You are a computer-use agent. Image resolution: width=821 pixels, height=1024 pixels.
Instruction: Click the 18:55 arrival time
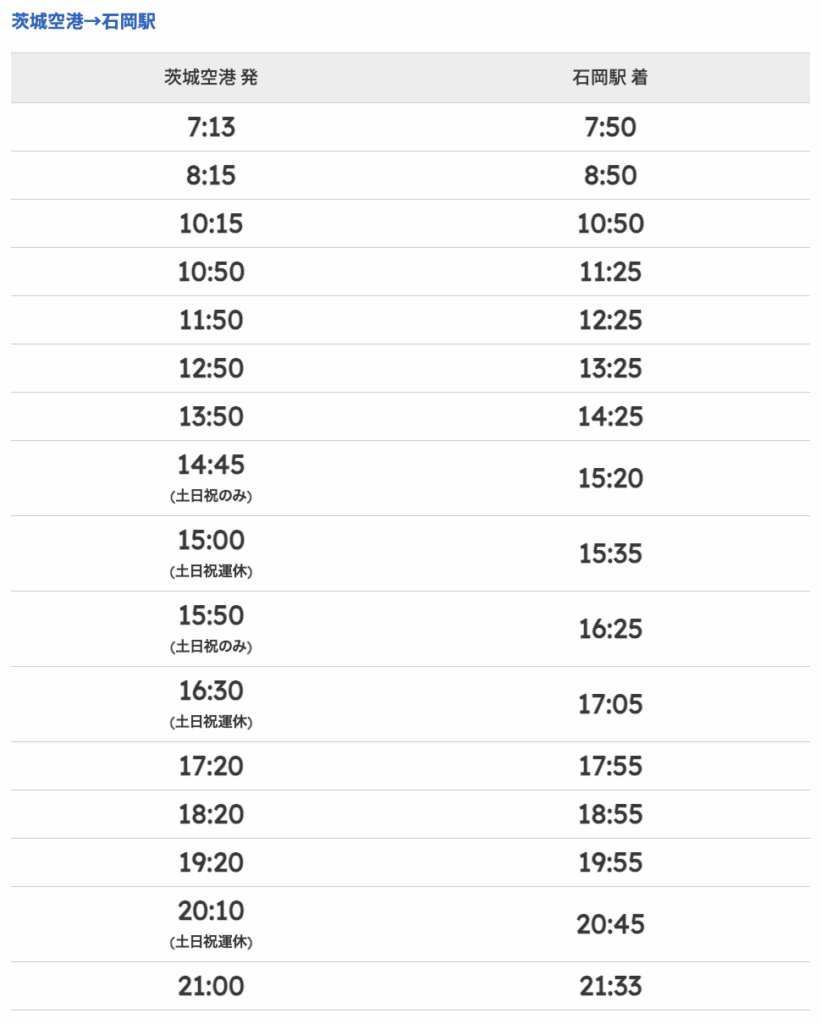[x=610, y=814]
